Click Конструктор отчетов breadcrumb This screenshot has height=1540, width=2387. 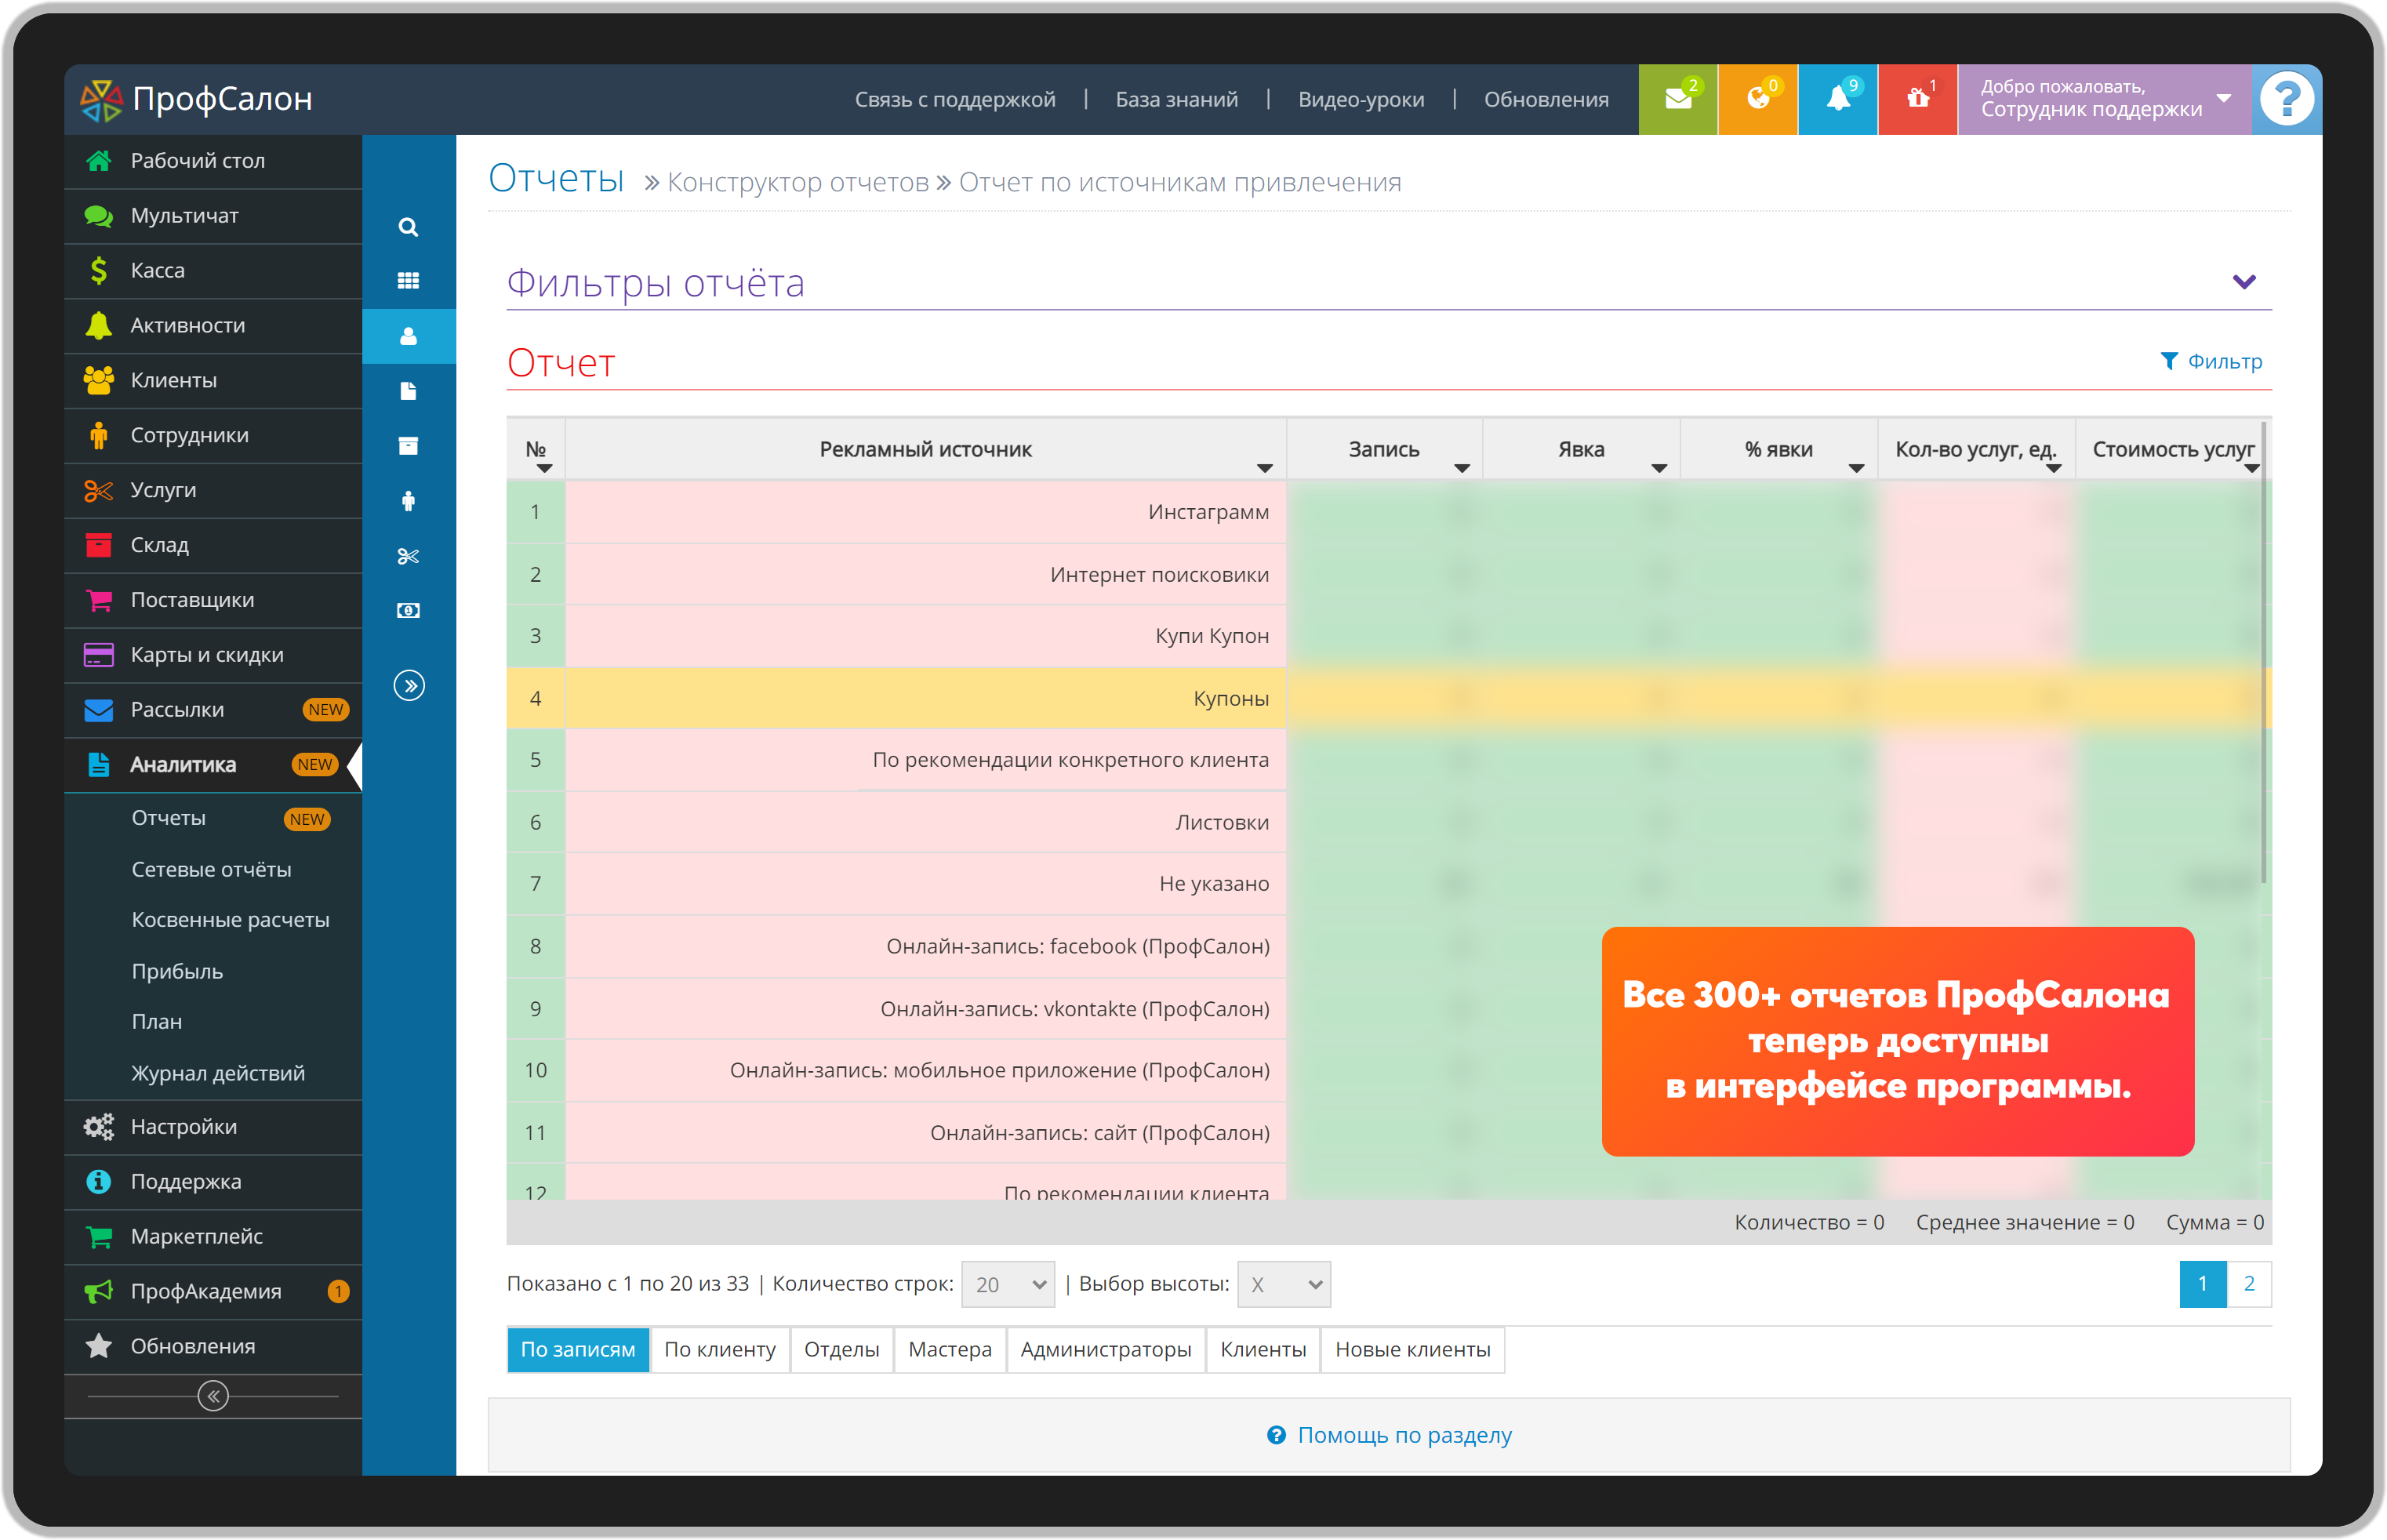coord(798,183)
